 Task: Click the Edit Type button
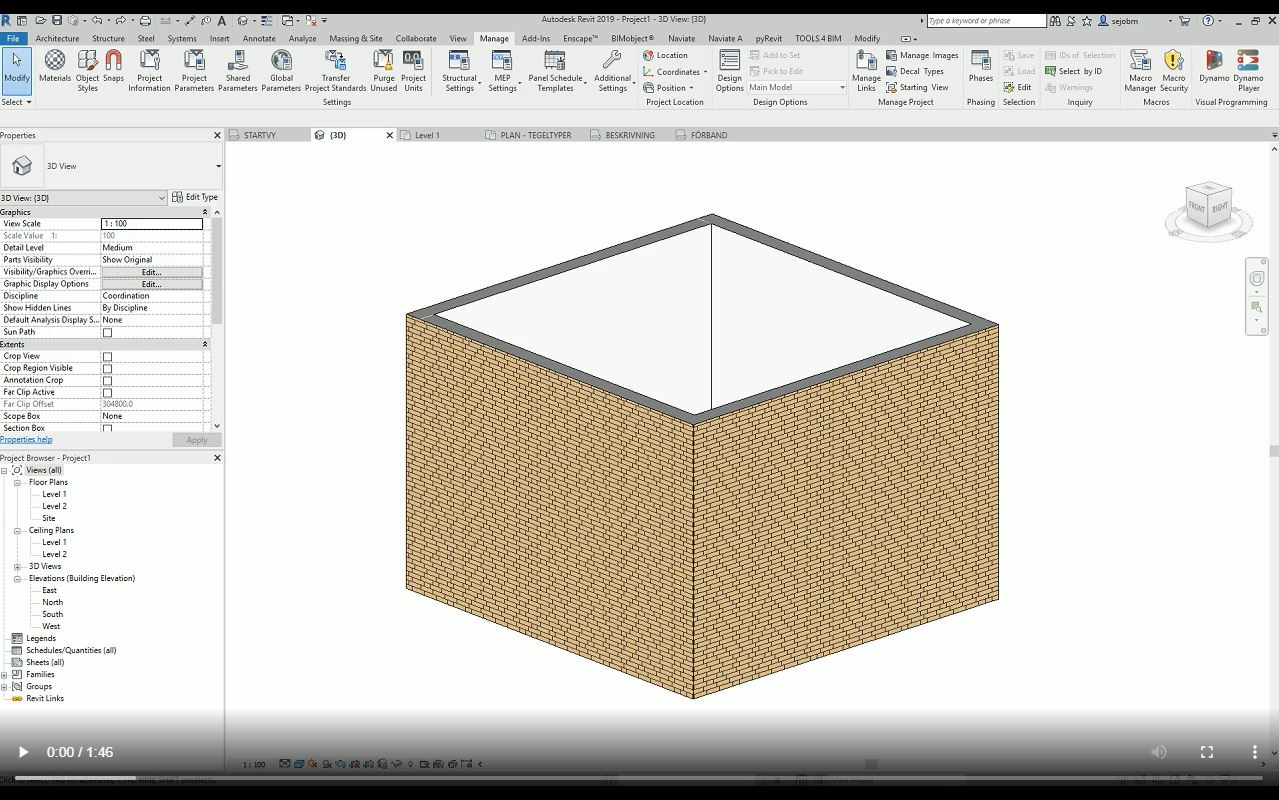[x=195, y=197]
